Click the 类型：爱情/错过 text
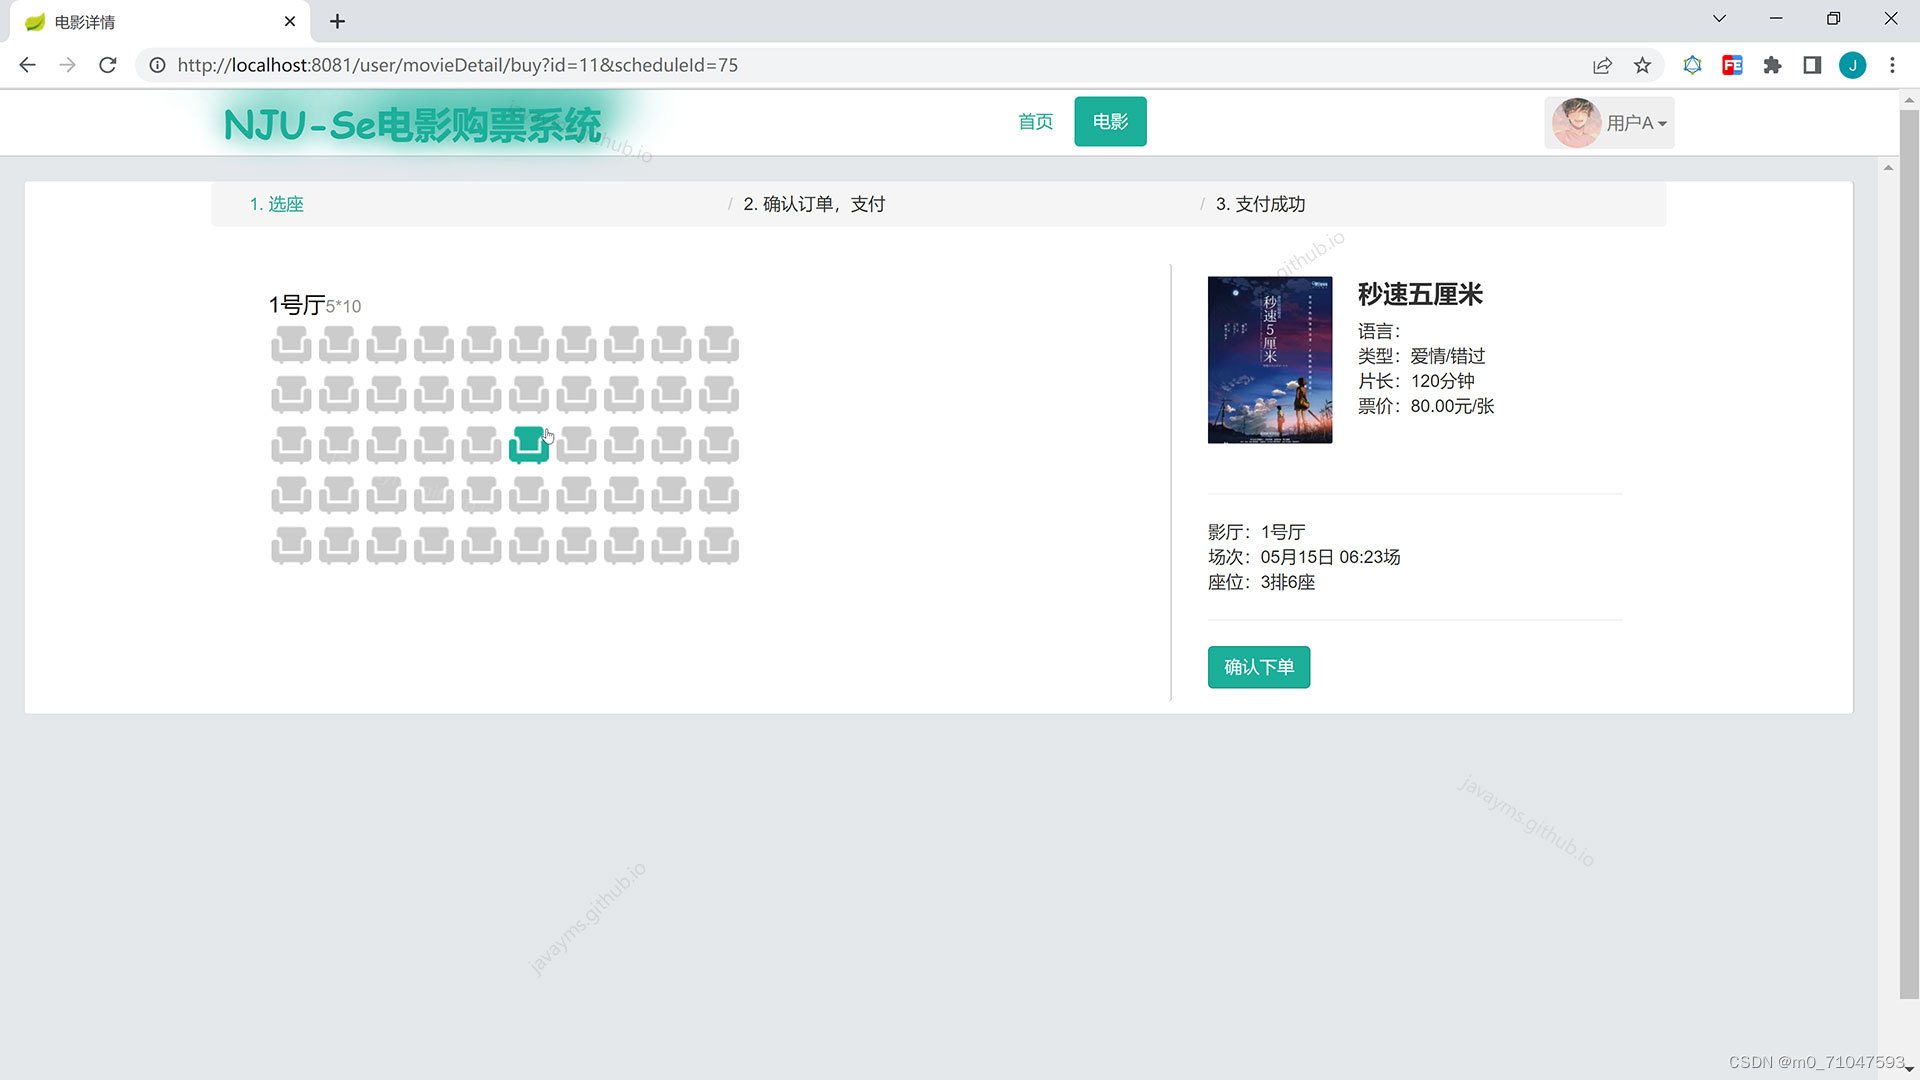Image resolution: width=1920 pixels, height=1080 pixels. click(x=1421, y=356)
